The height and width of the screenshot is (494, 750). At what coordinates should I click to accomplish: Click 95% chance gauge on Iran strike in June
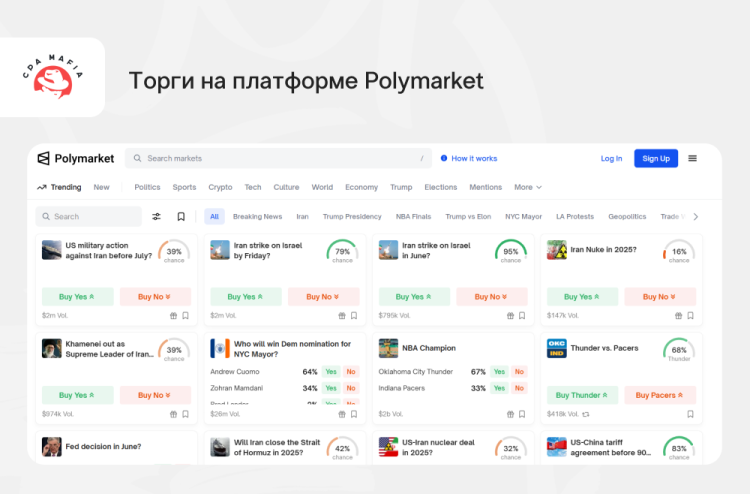(x=510, y=251)
